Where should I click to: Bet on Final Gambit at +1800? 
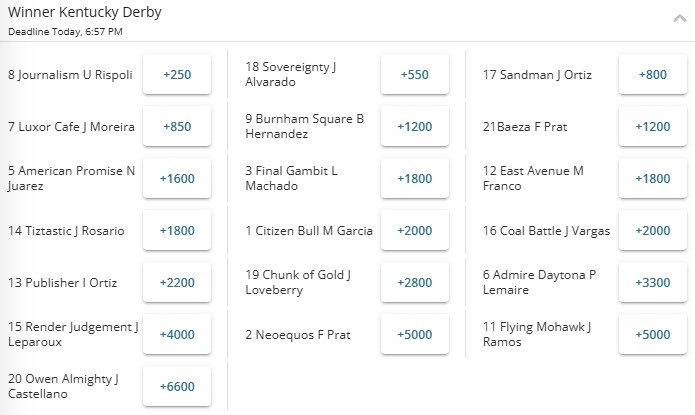tap(414, 179)
